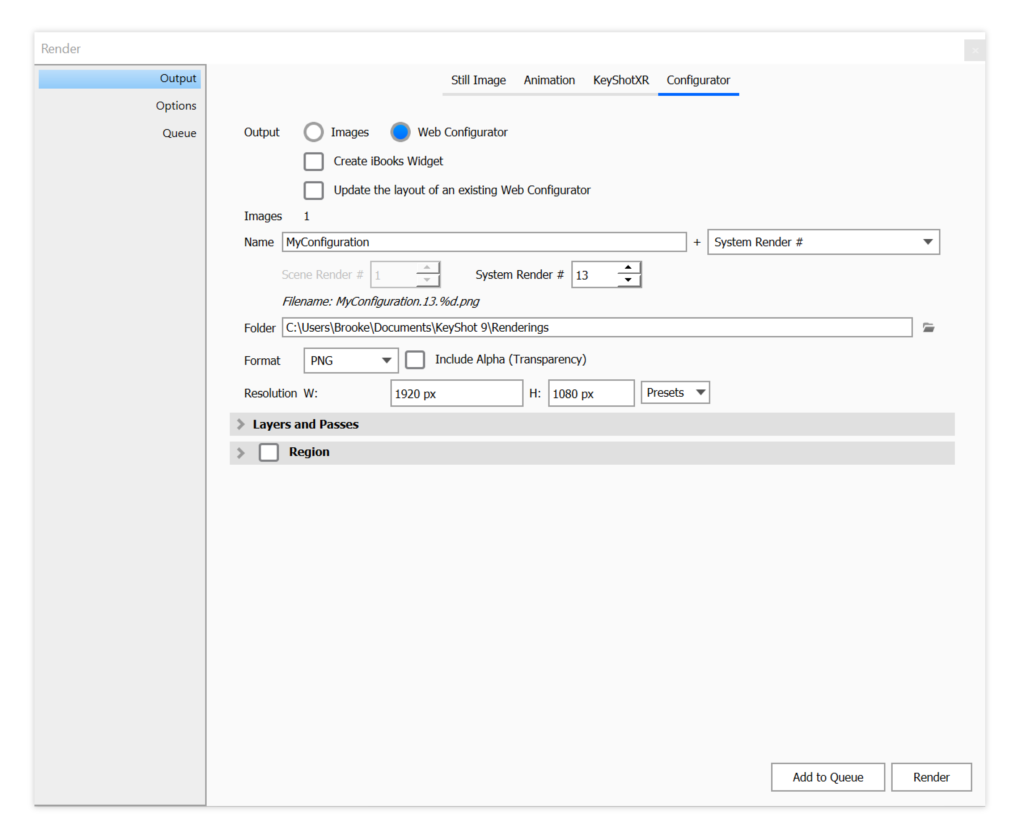This screenshot has height=835, width=1024.
Task: Click the Add to Queue button
Action: click(827, 777)
